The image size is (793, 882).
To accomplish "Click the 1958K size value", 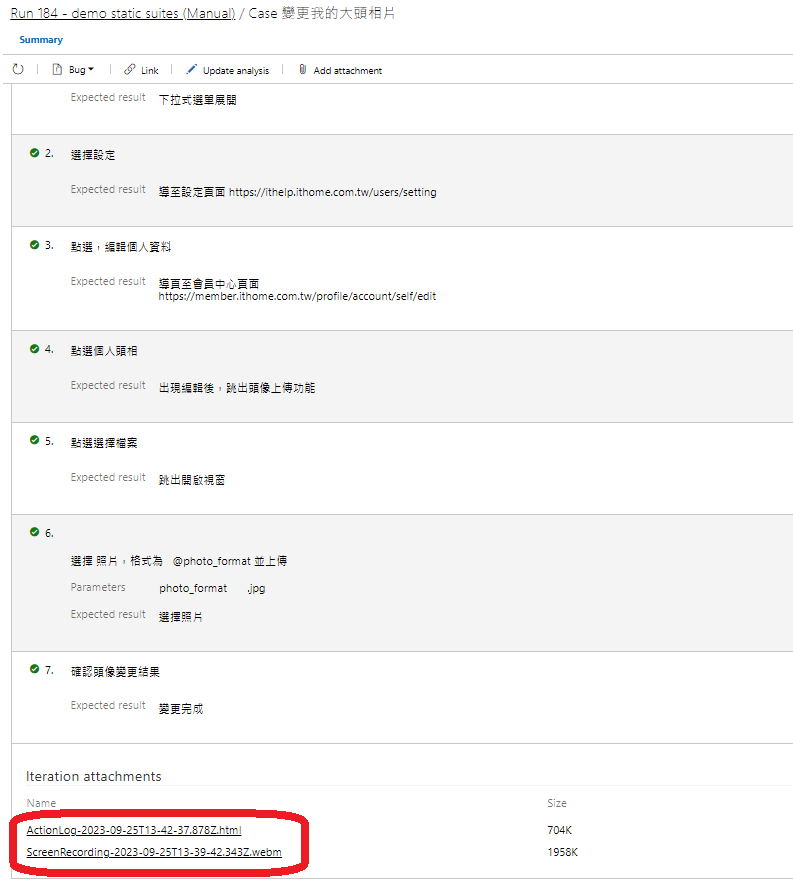I will tap(562, 852).
